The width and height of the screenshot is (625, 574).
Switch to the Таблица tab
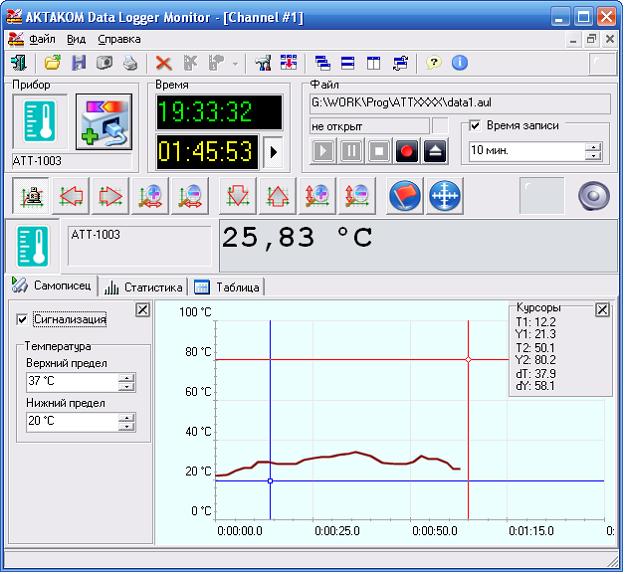(228, 287)
